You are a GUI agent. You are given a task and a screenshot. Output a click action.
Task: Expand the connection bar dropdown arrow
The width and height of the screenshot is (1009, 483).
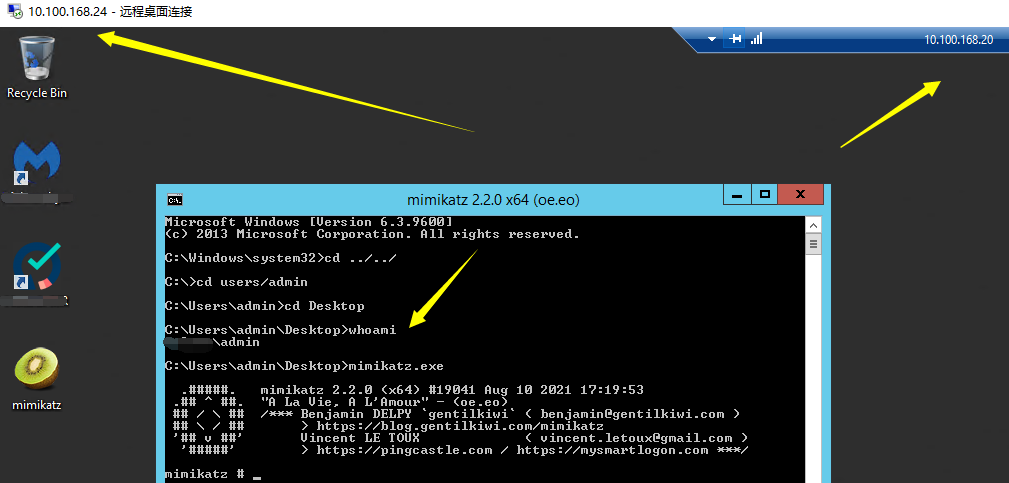[712, 39]
